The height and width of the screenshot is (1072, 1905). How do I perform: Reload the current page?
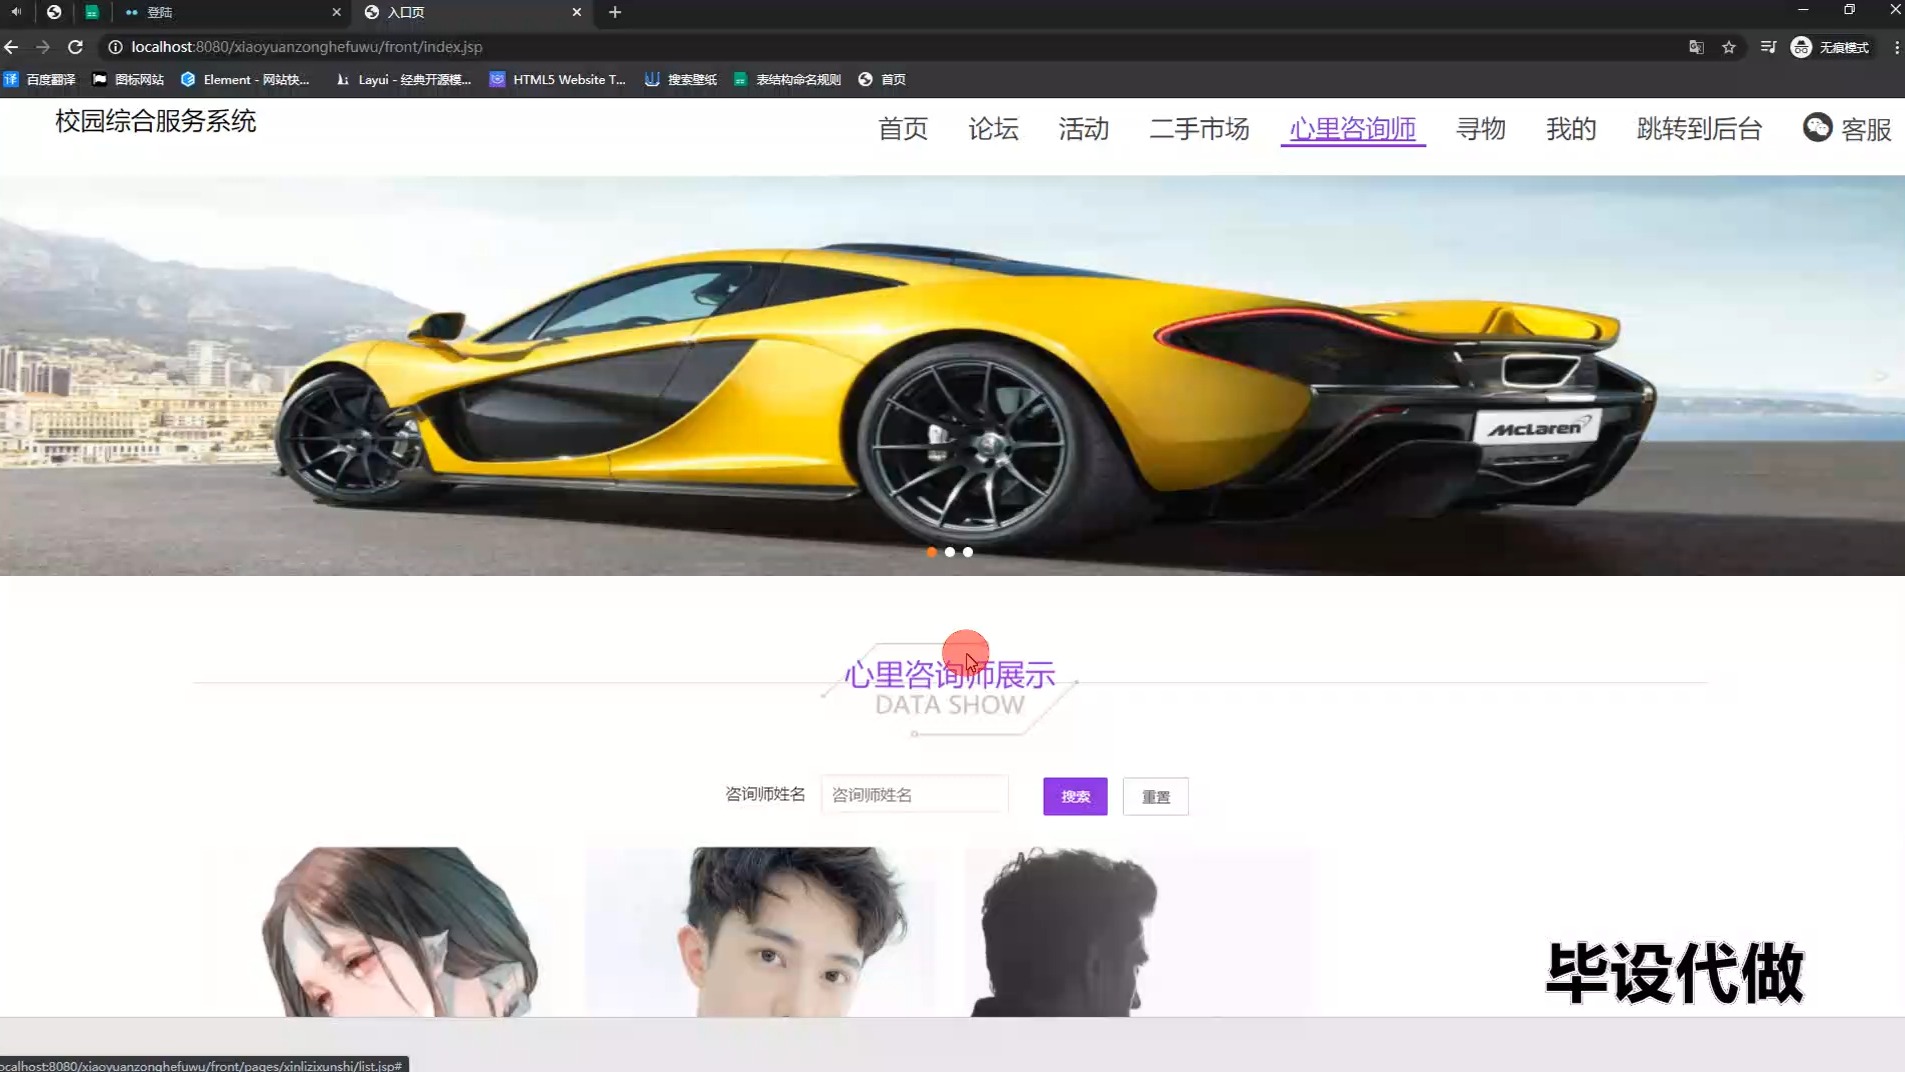[75, 47]
